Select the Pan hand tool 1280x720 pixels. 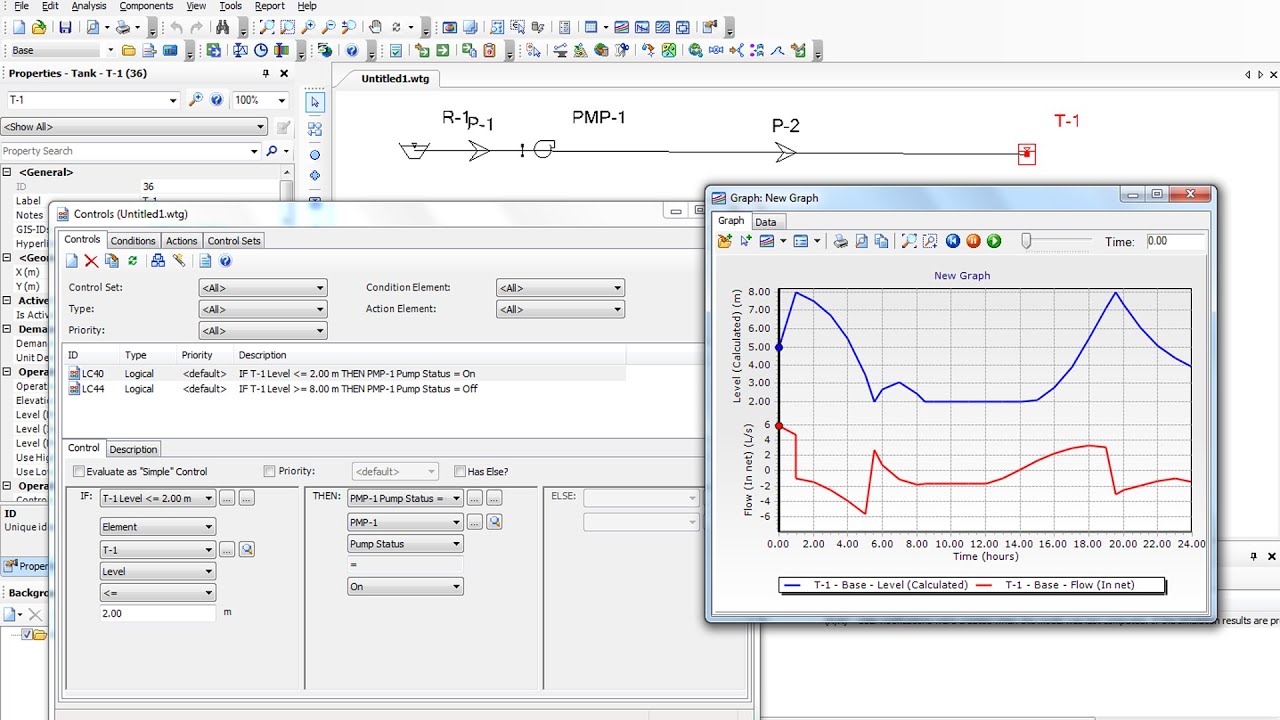tap(375, 27)
